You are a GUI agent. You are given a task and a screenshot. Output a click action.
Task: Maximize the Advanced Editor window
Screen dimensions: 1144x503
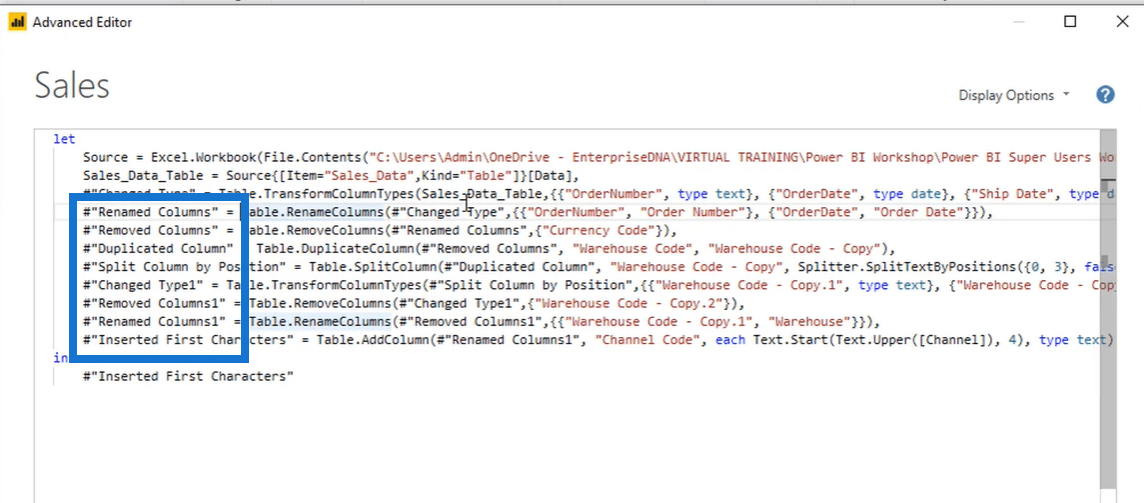[1070, 21]
